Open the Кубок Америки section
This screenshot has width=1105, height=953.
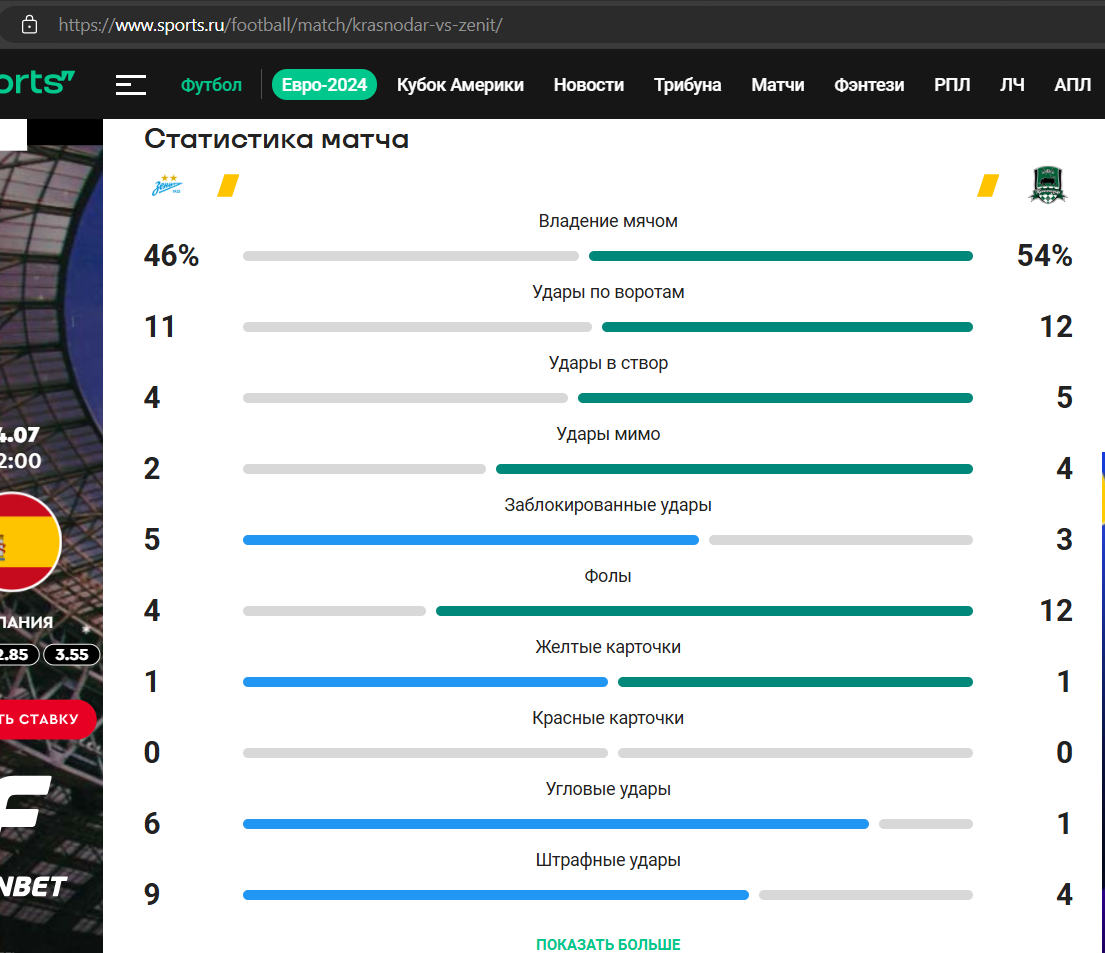460,85
